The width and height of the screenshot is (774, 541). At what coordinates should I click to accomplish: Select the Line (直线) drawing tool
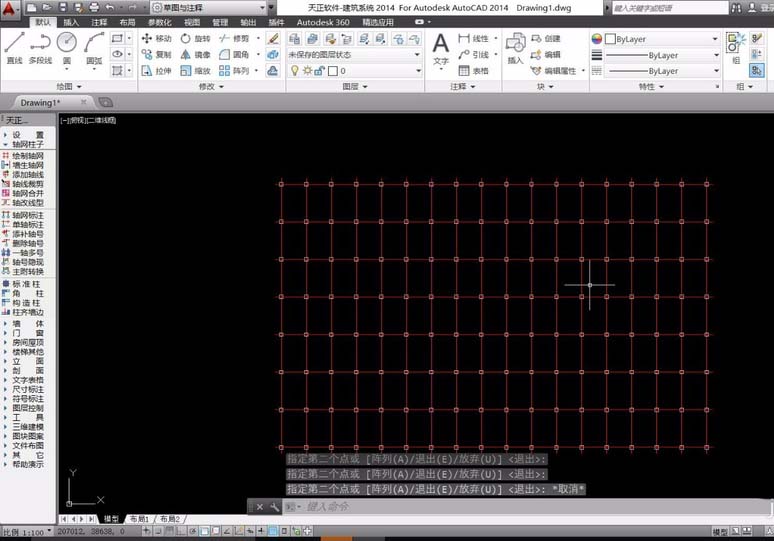(14, 46)
